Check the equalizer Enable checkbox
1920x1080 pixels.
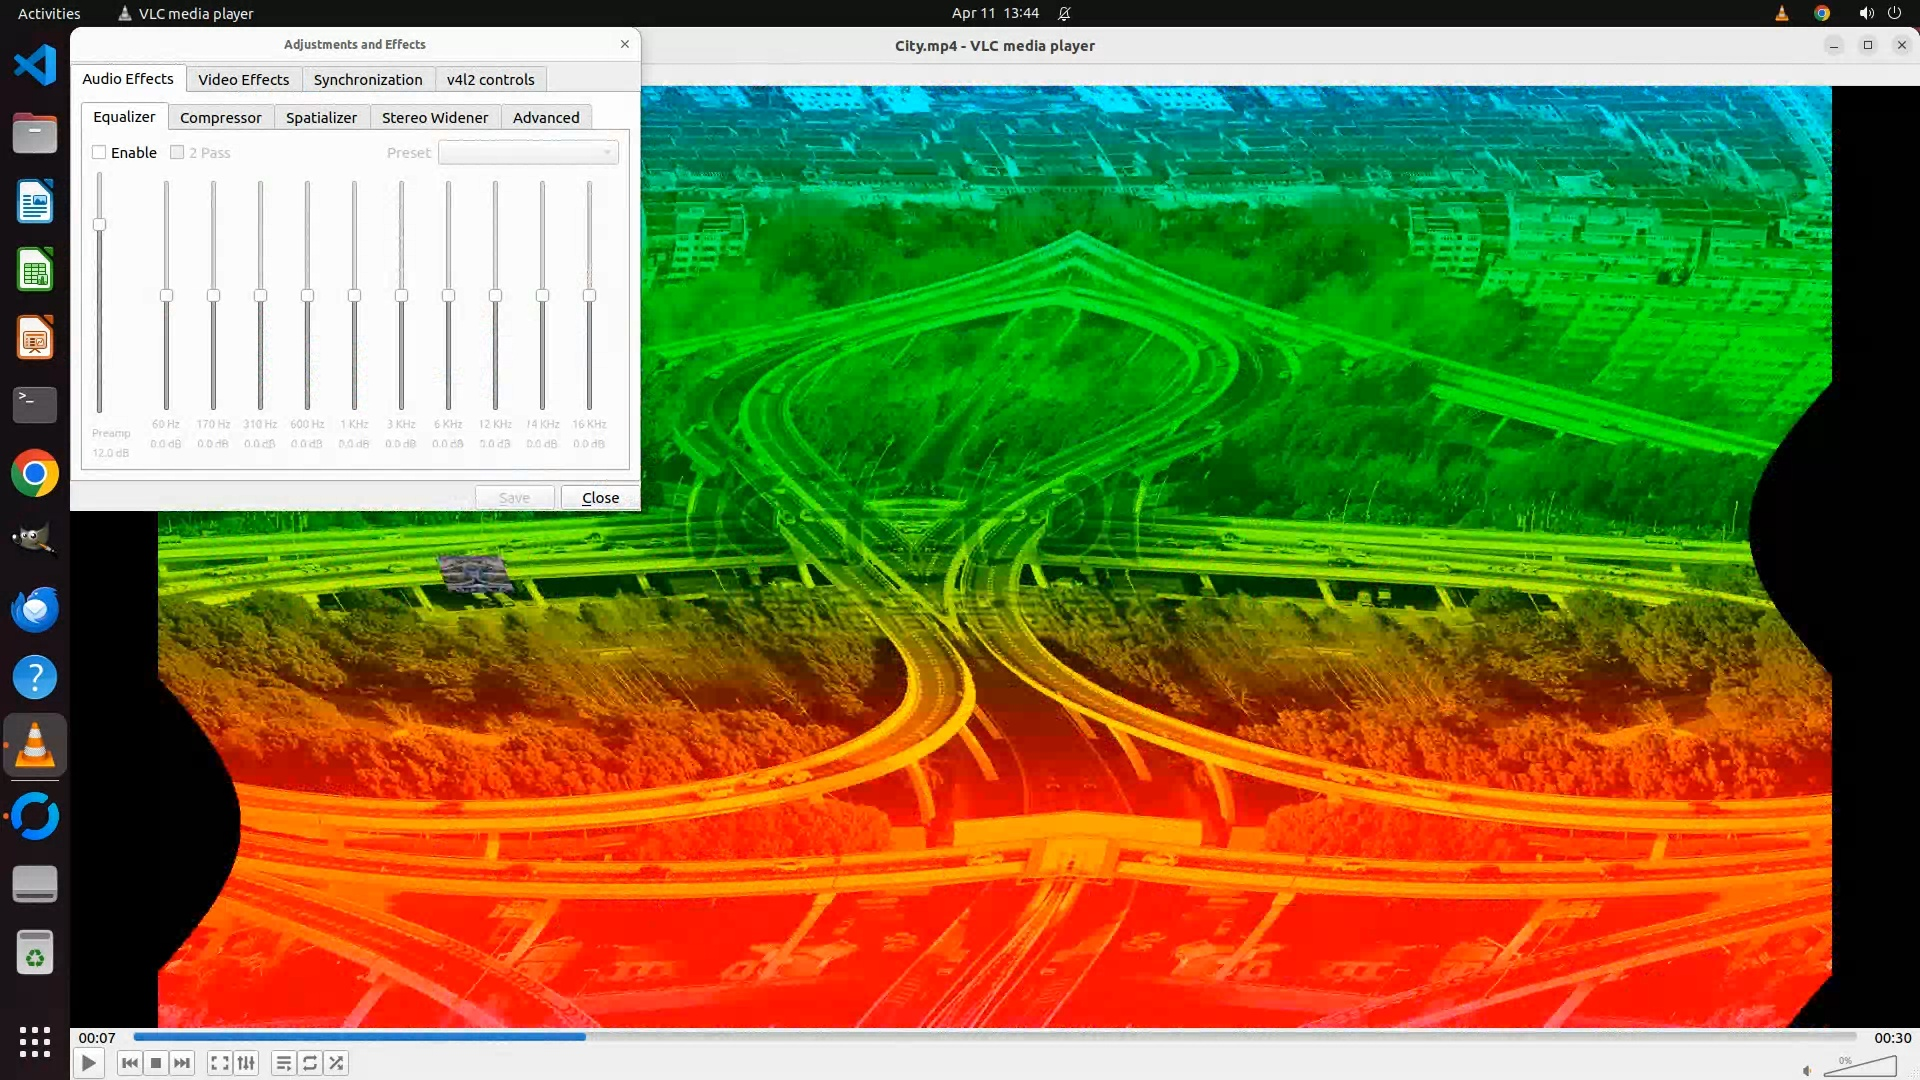pos(99,153)
